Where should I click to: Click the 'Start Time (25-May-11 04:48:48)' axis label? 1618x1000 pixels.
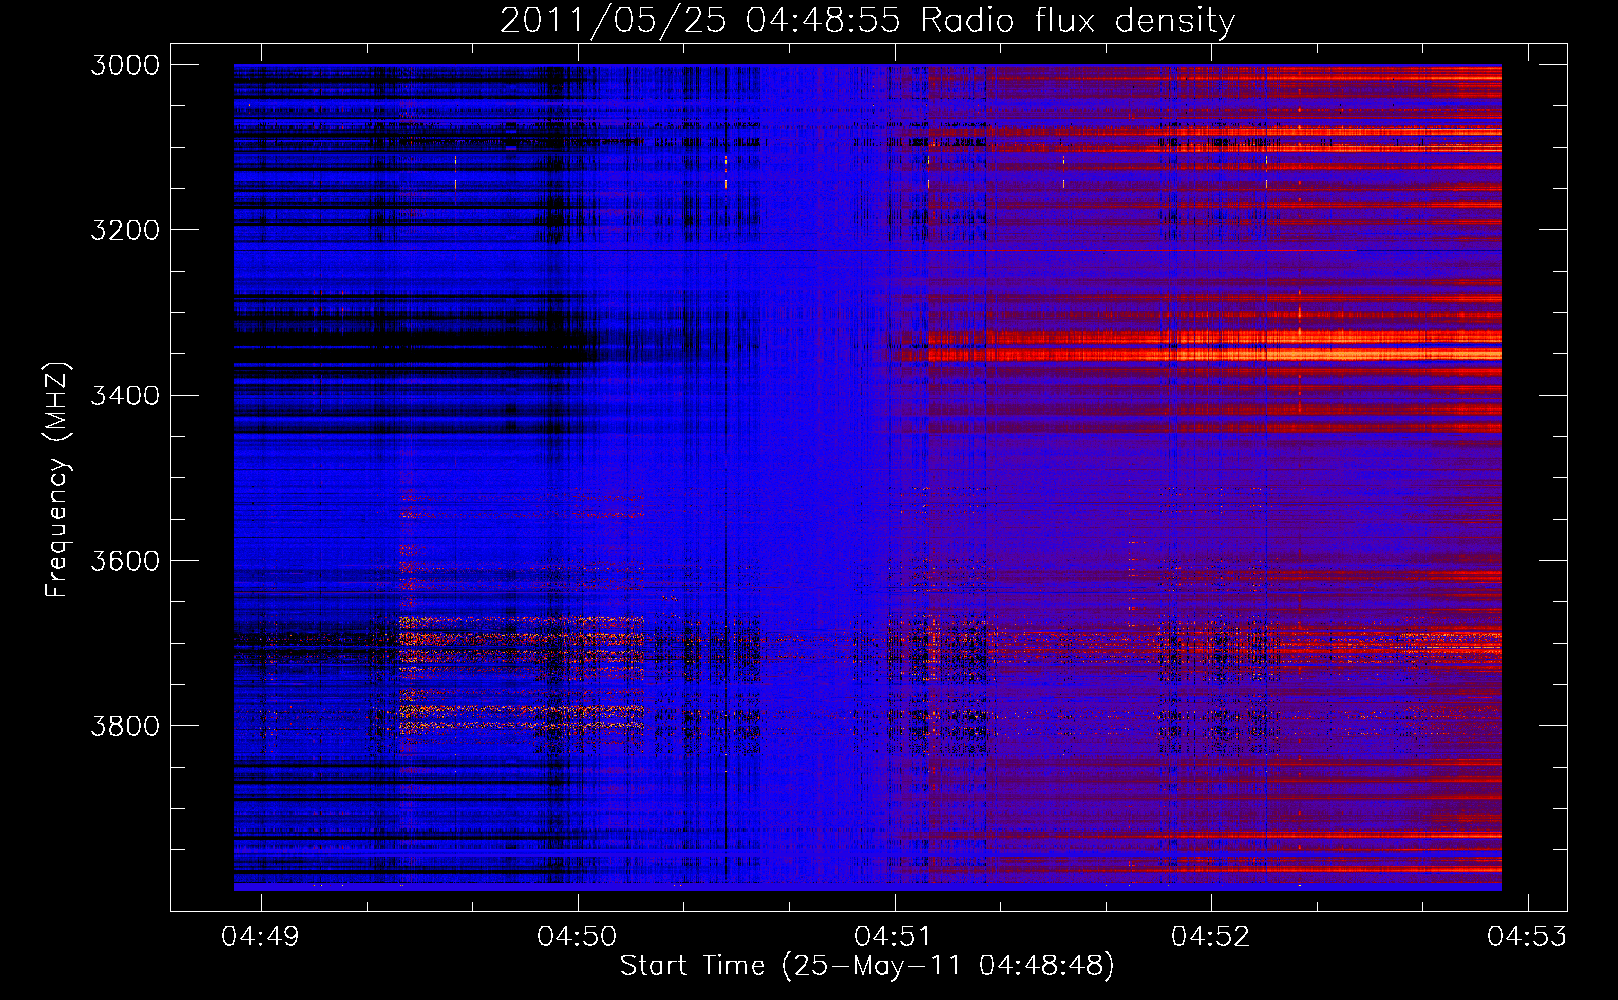[x=867, y=966]
